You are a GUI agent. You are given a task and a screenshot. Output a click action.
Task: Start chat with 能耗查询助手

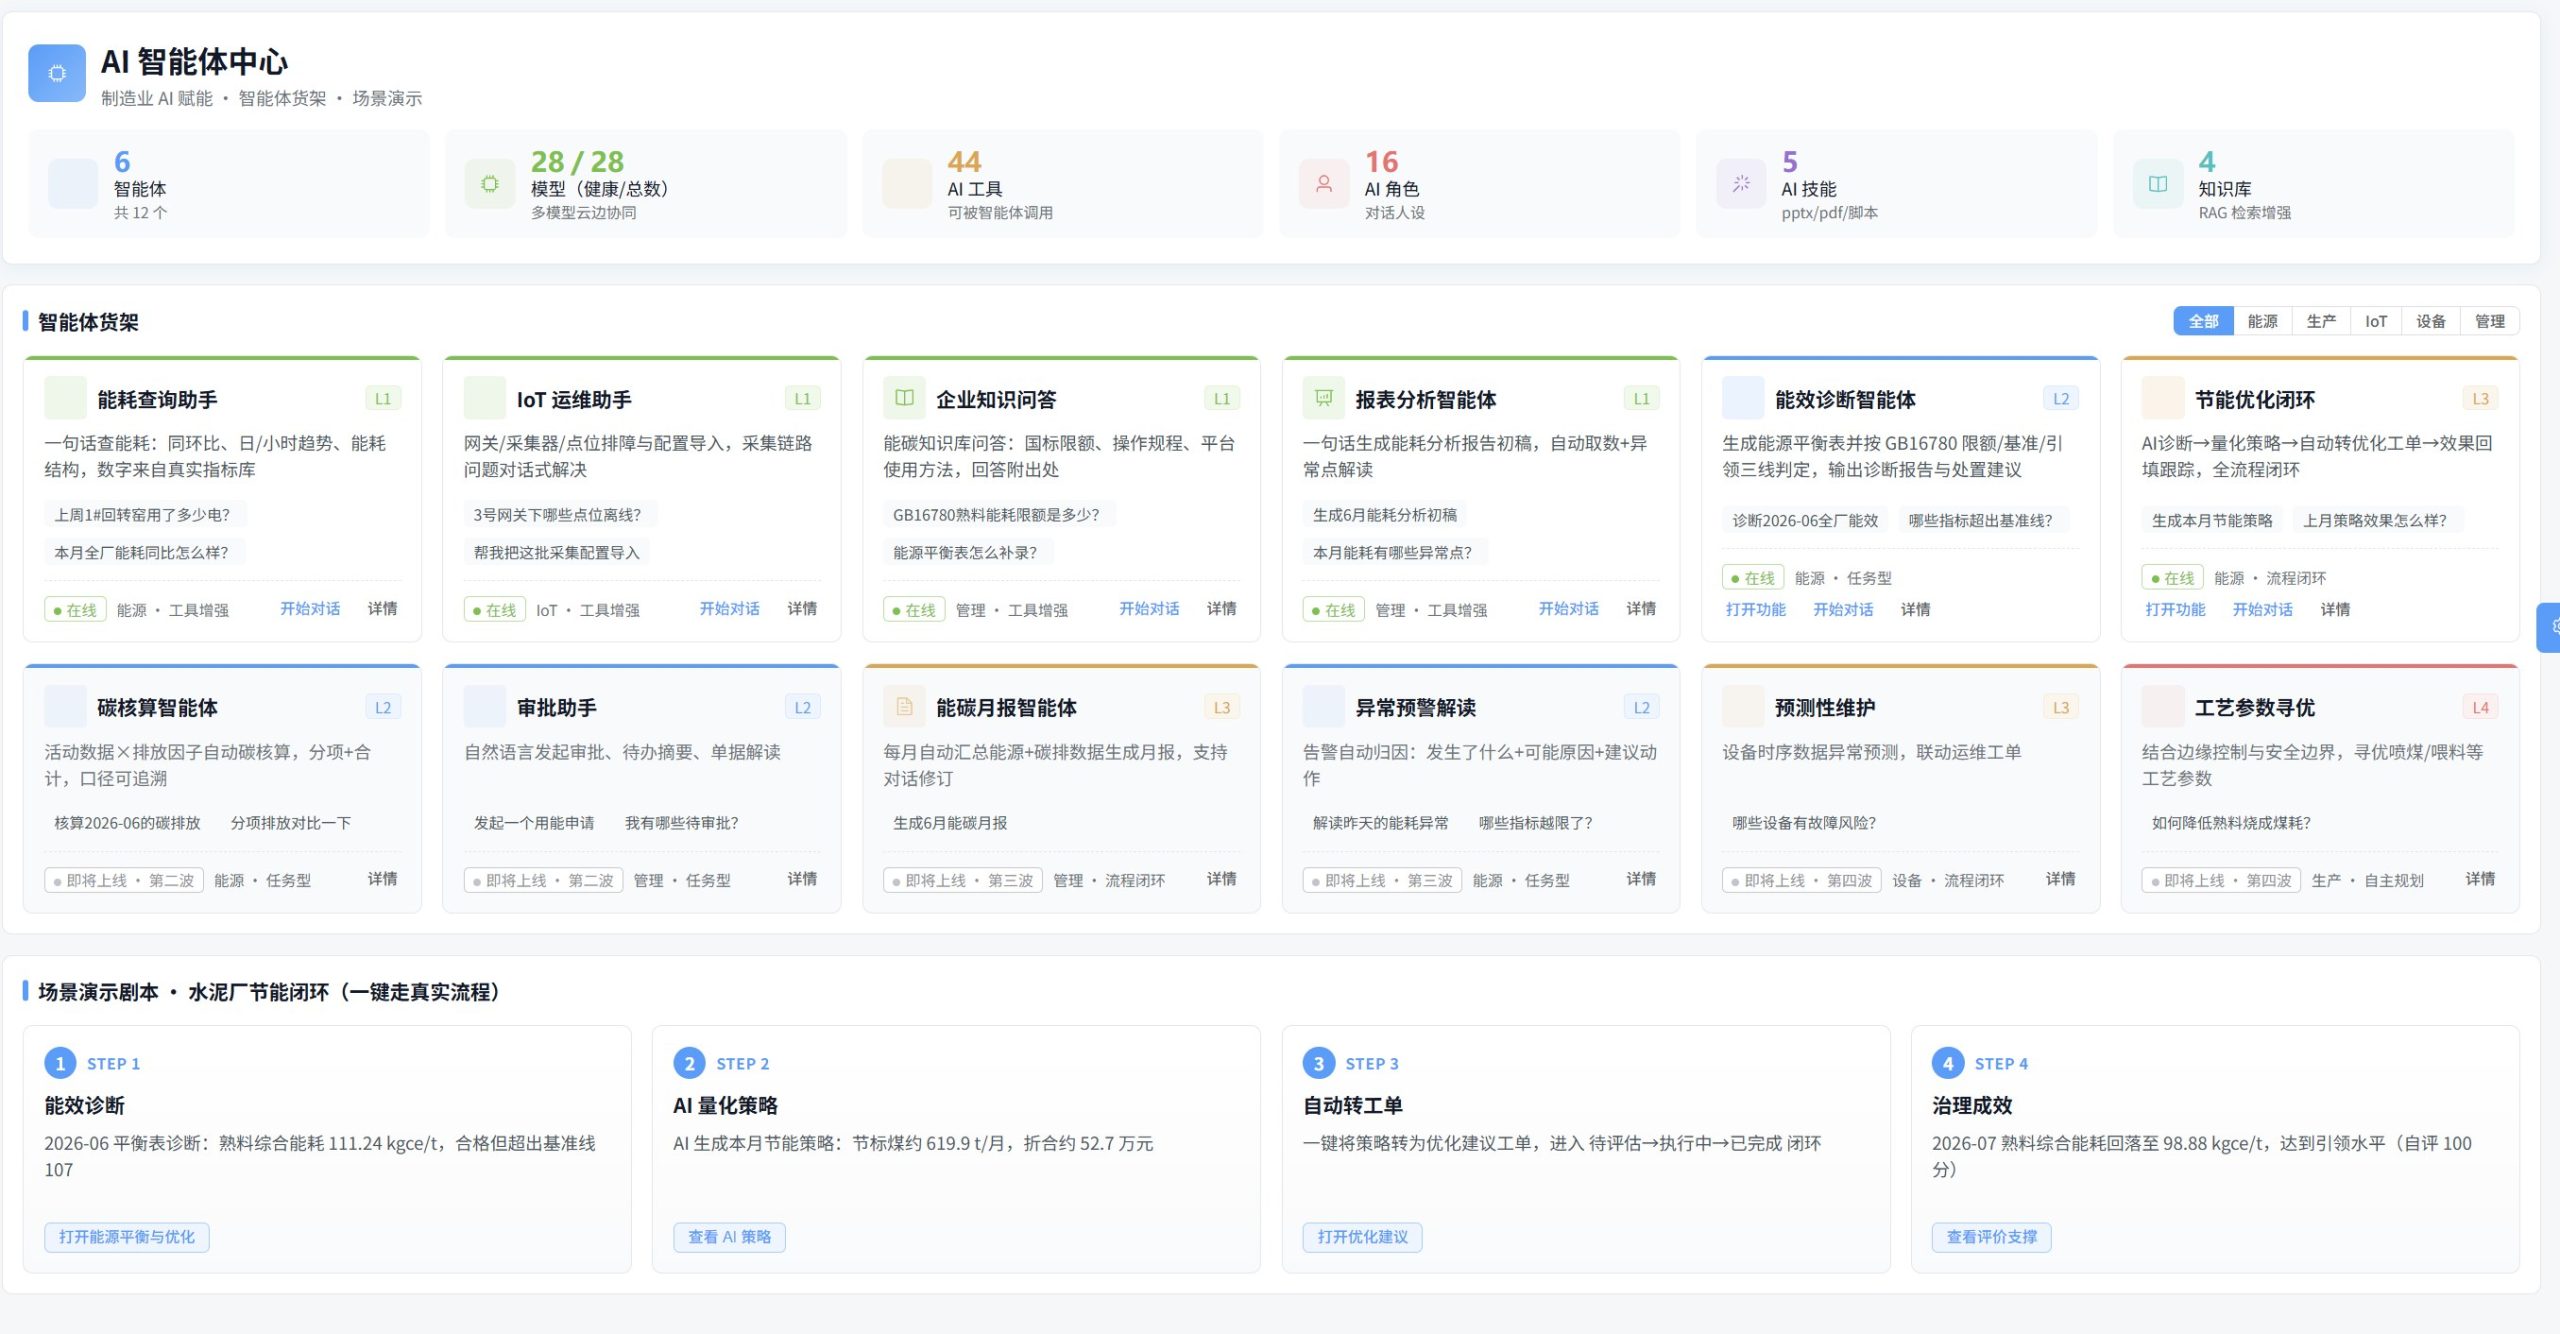[310, 608]
